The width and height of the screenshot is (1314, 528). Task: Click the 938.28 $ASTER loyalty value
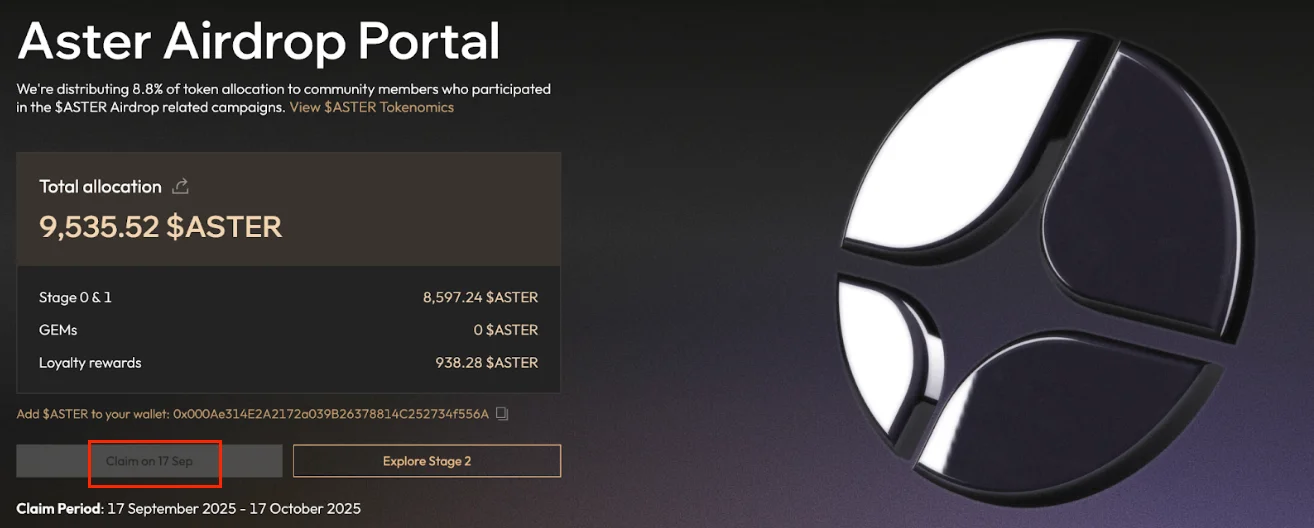[486, 363]
